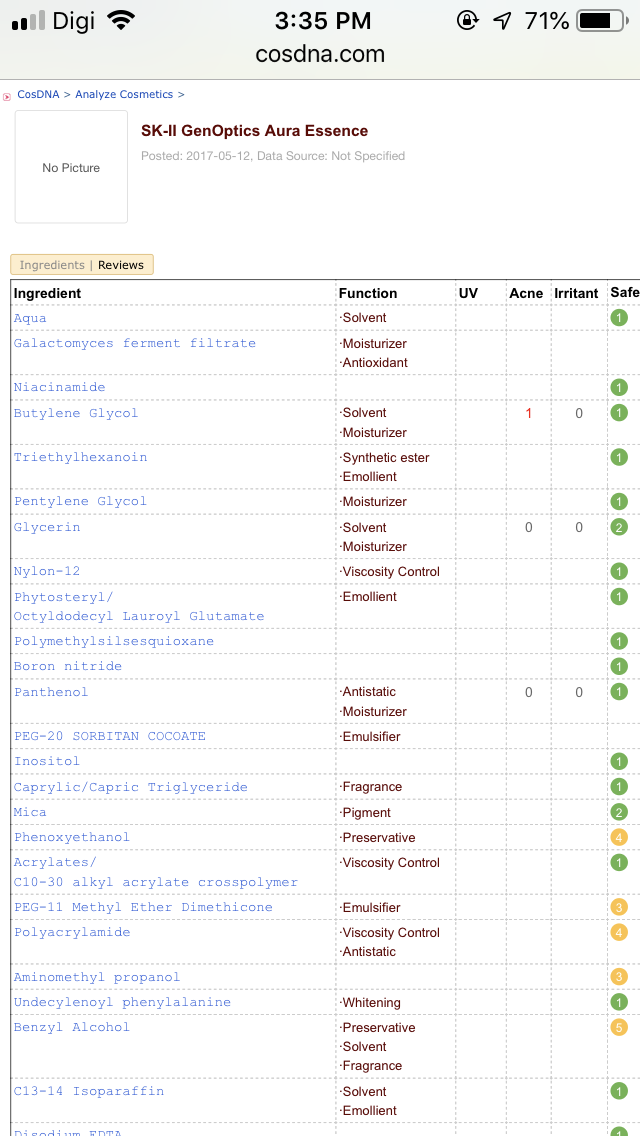
Task: Click the C13-14 Isoparaffin safety badge
Action: point(619,1091)
